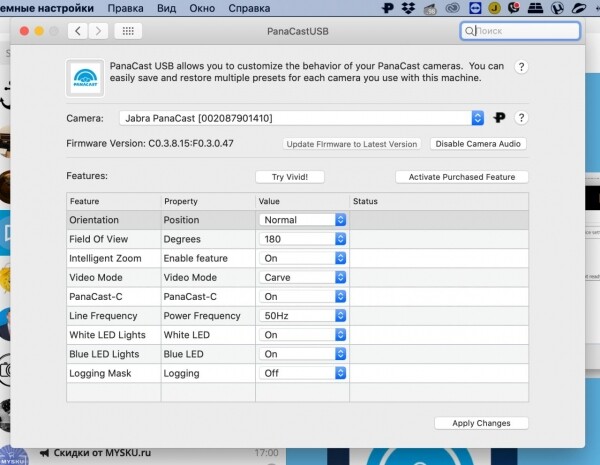This screenshot has height=465, width=600.
Task: Open the Video Mode Carve dropdown
Action: 303,277
